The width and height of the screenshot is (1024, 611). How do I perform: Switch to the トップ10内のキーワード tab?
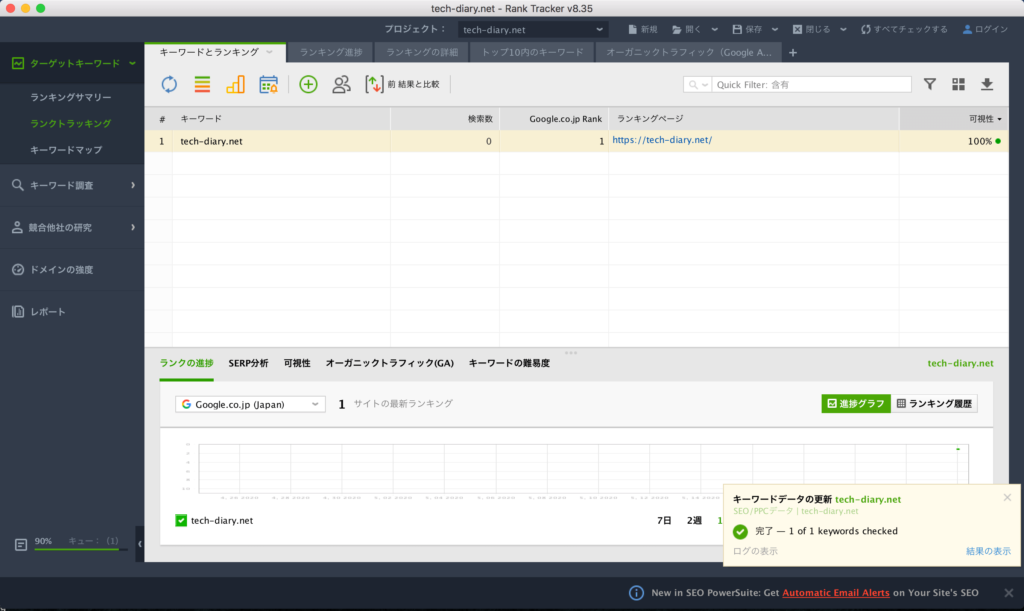click(532, 52)
